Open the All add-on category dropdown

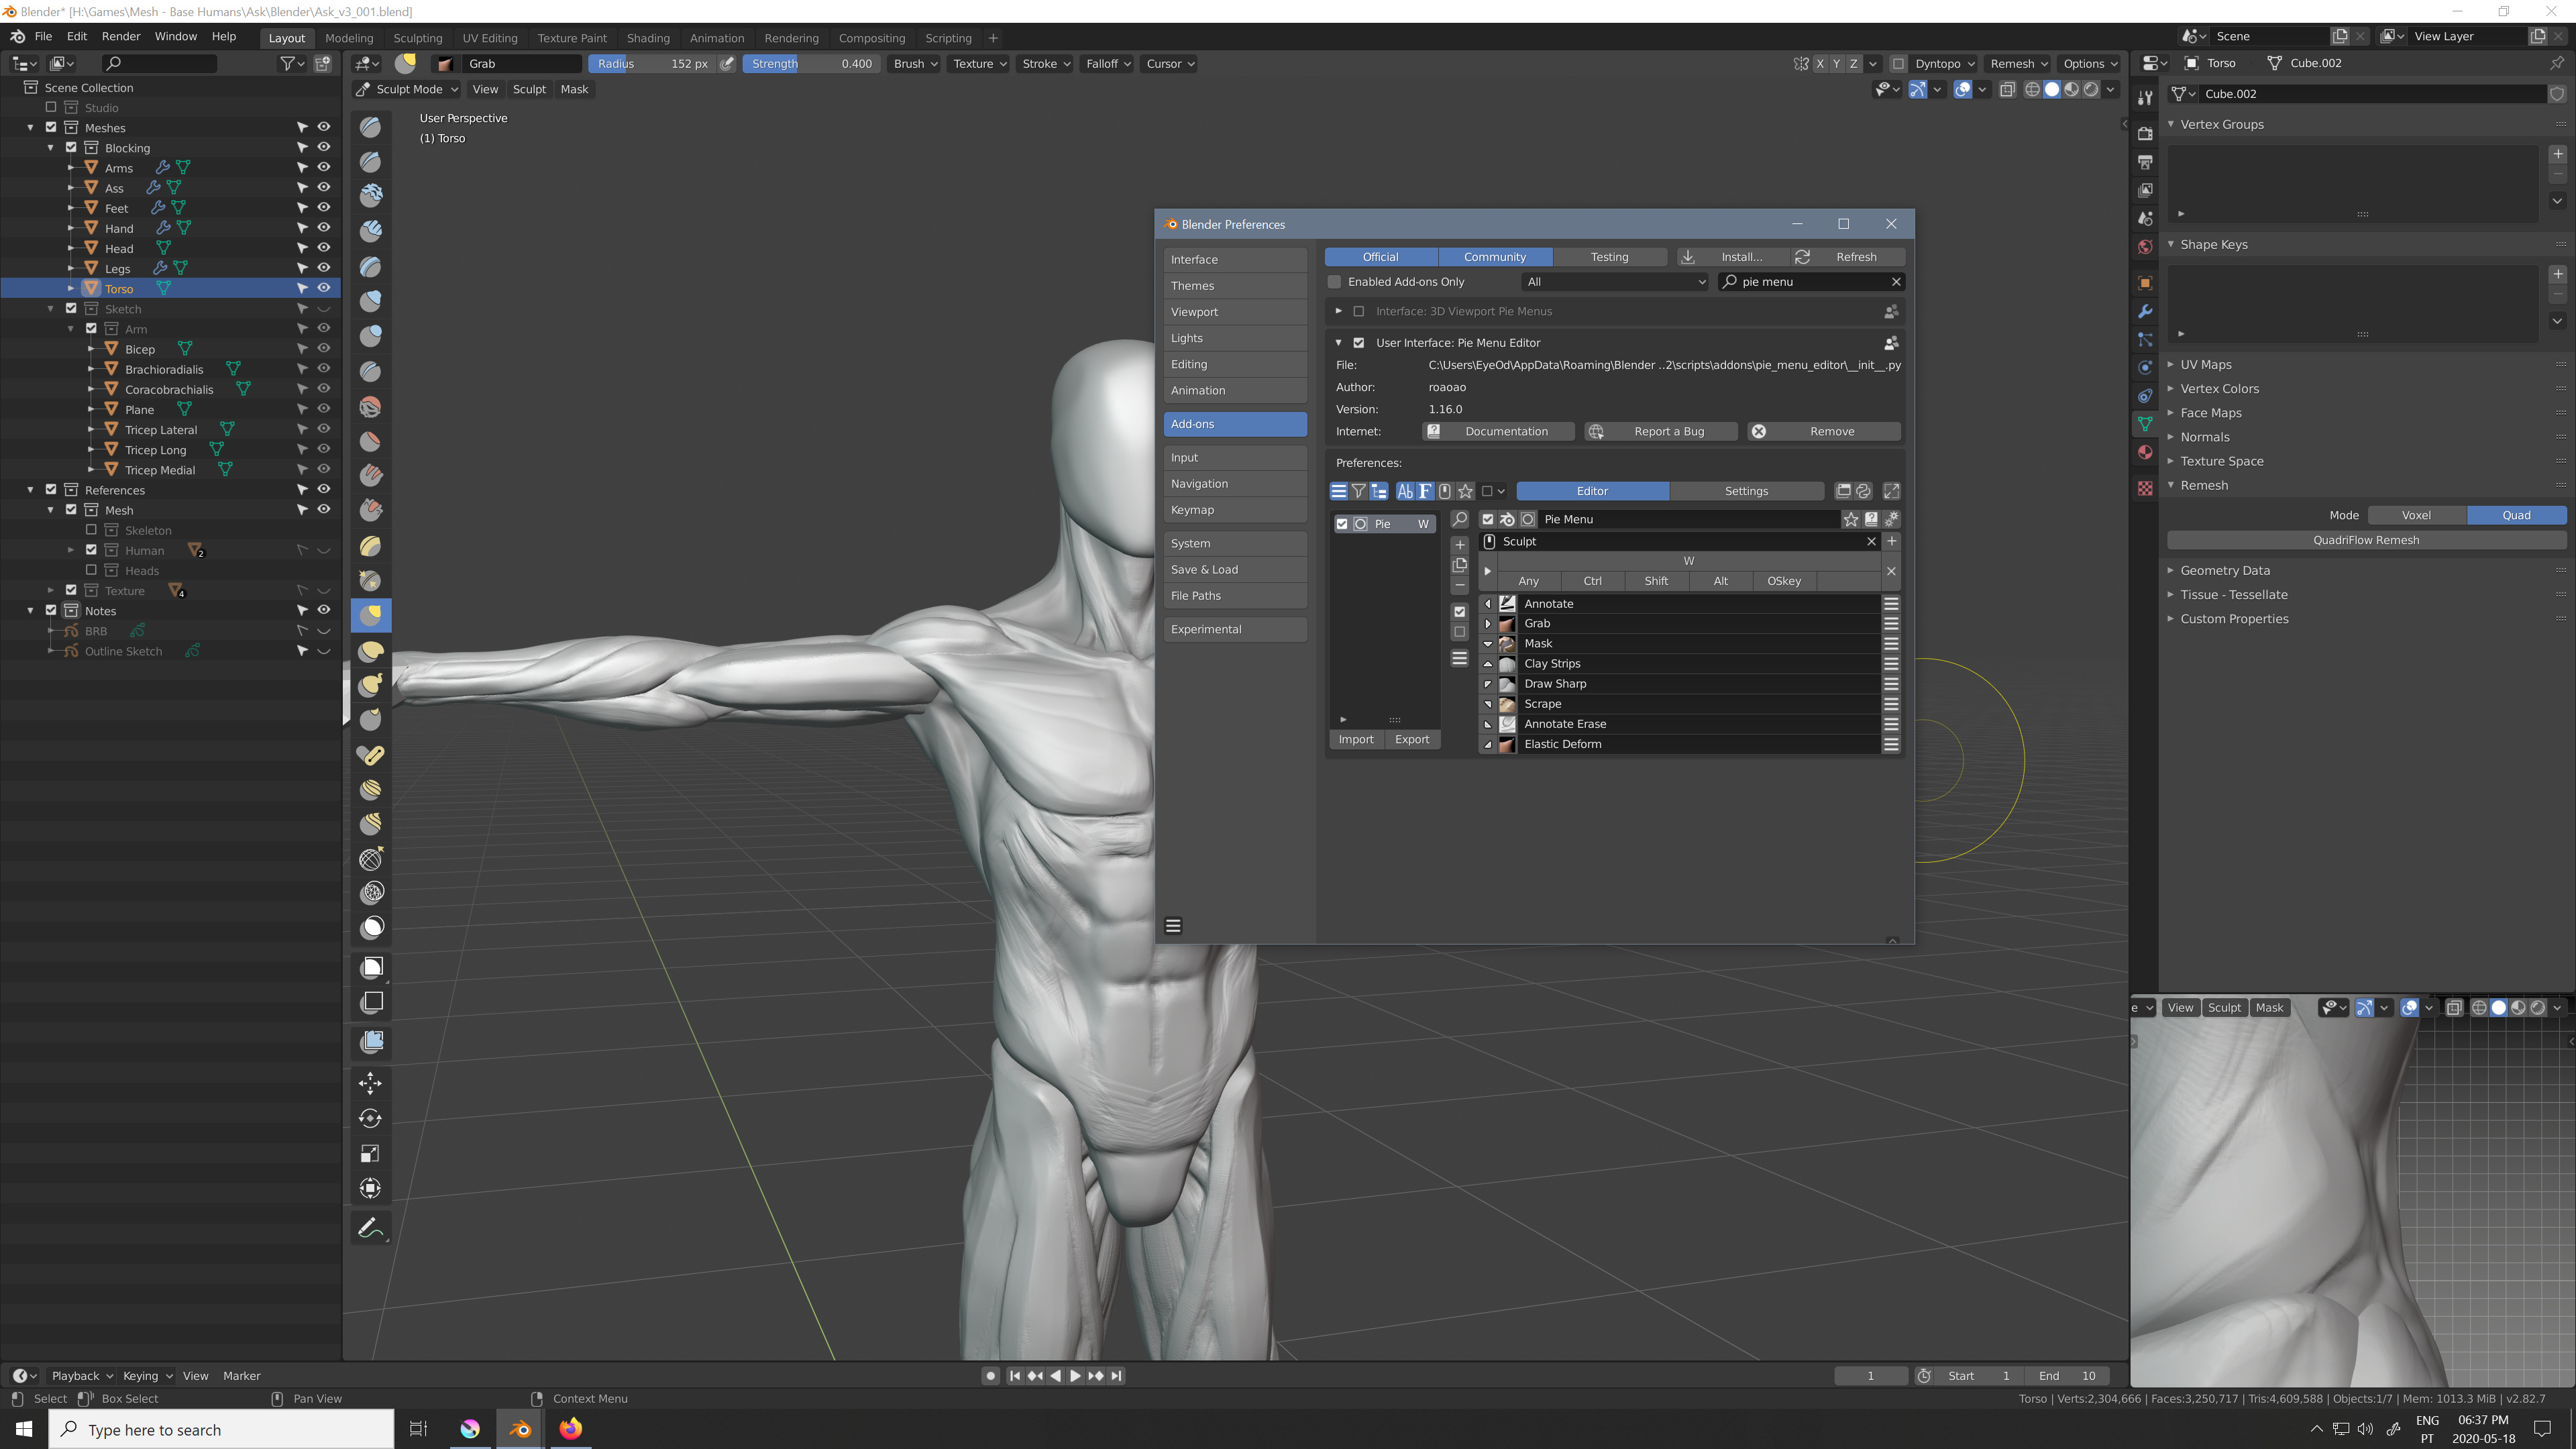point(1615,282)
